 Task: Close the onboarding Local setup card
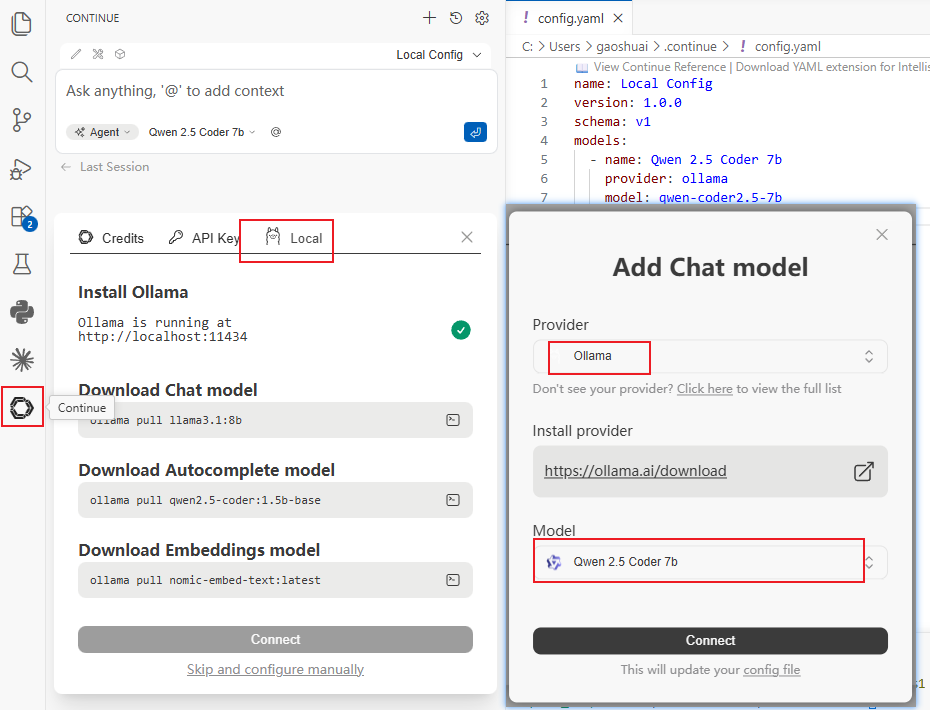(x=467, y=237)
